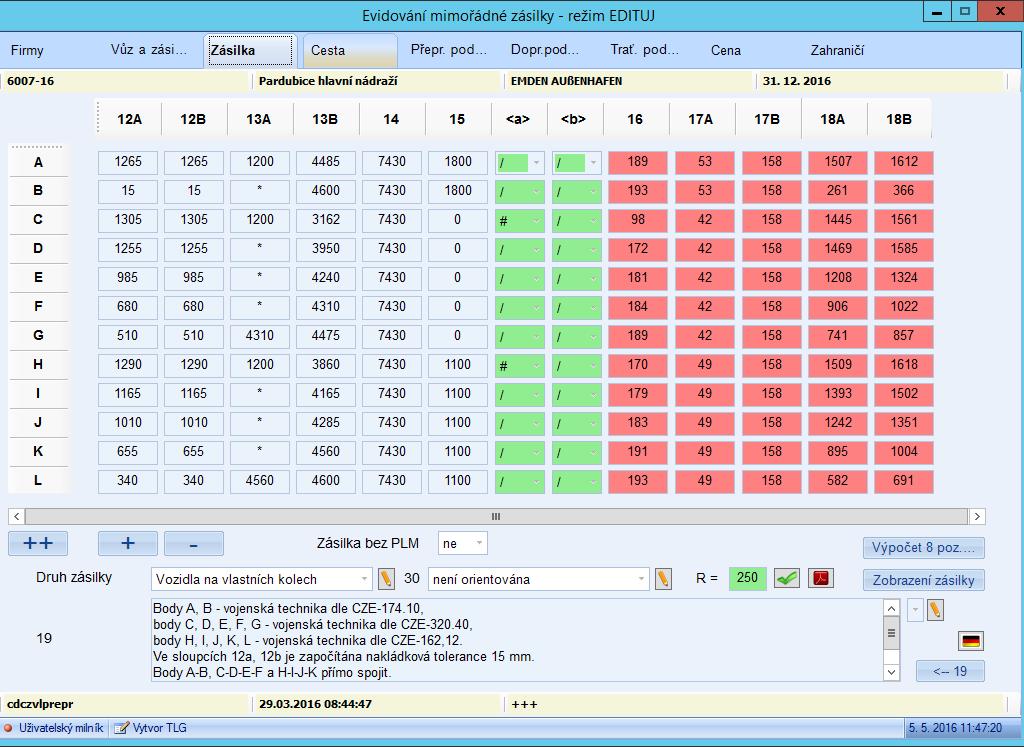The image size is (1024, 747).
Task: Open the small dropdown left of note pencil icon
Action: (916, 610)
